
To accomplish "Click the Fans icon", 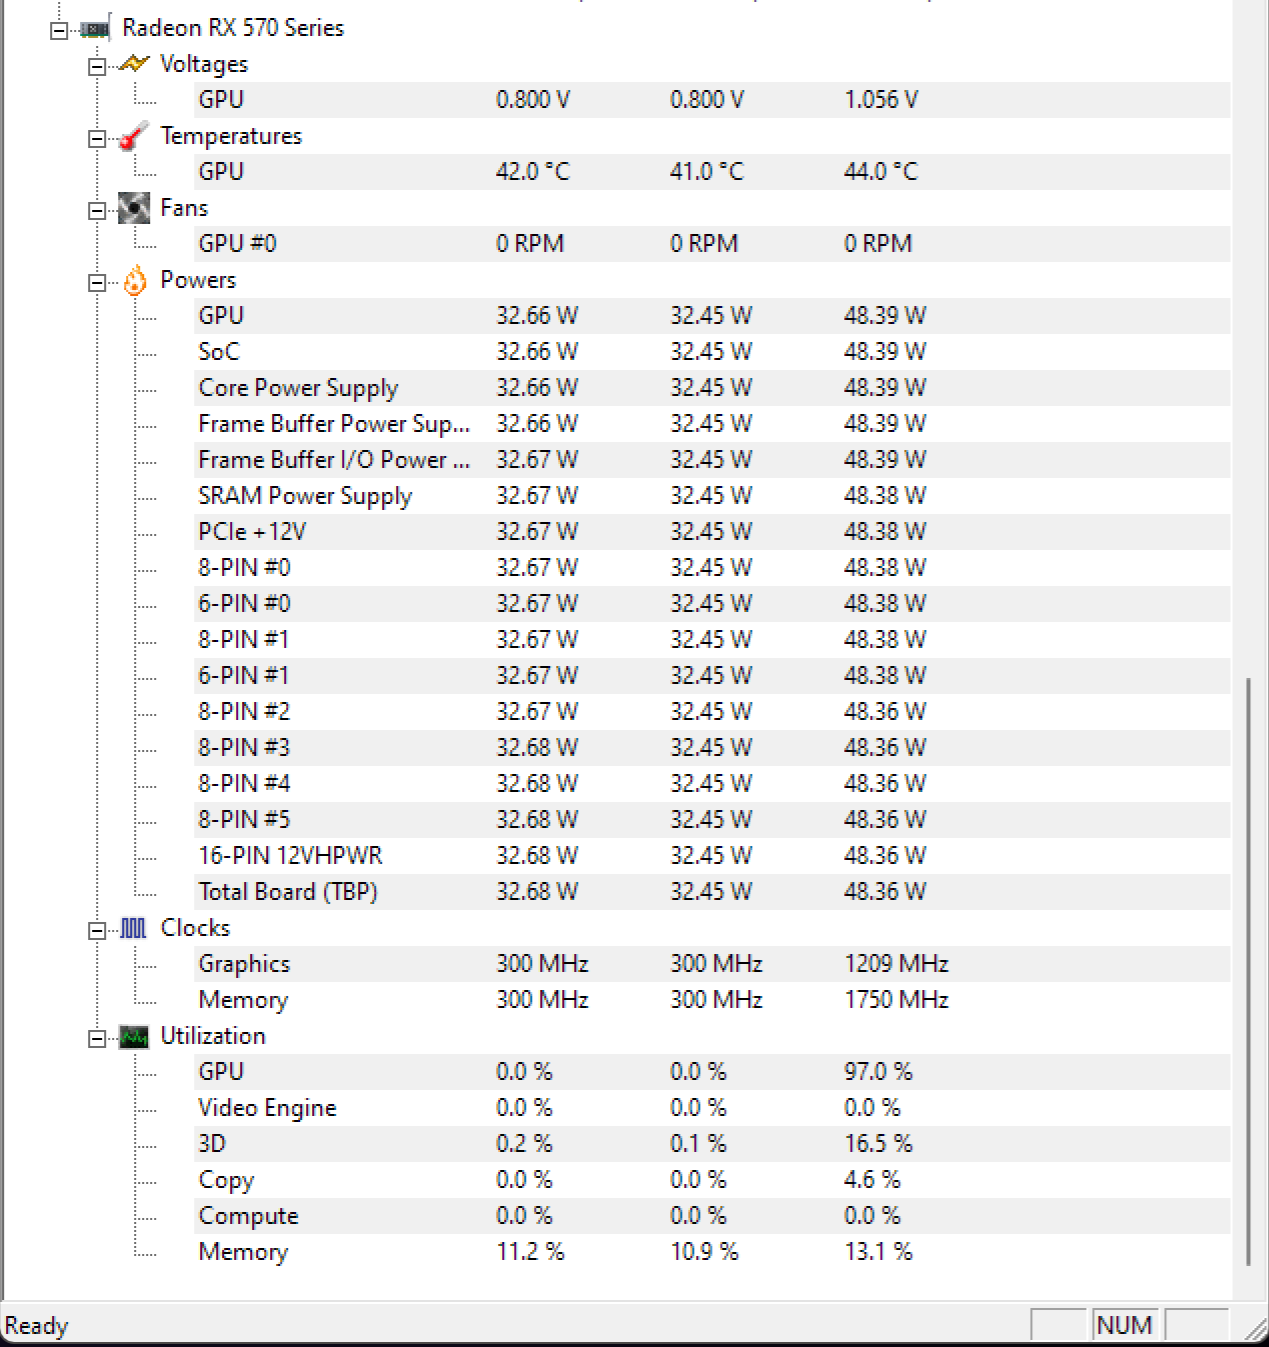I will click(134, 208).
